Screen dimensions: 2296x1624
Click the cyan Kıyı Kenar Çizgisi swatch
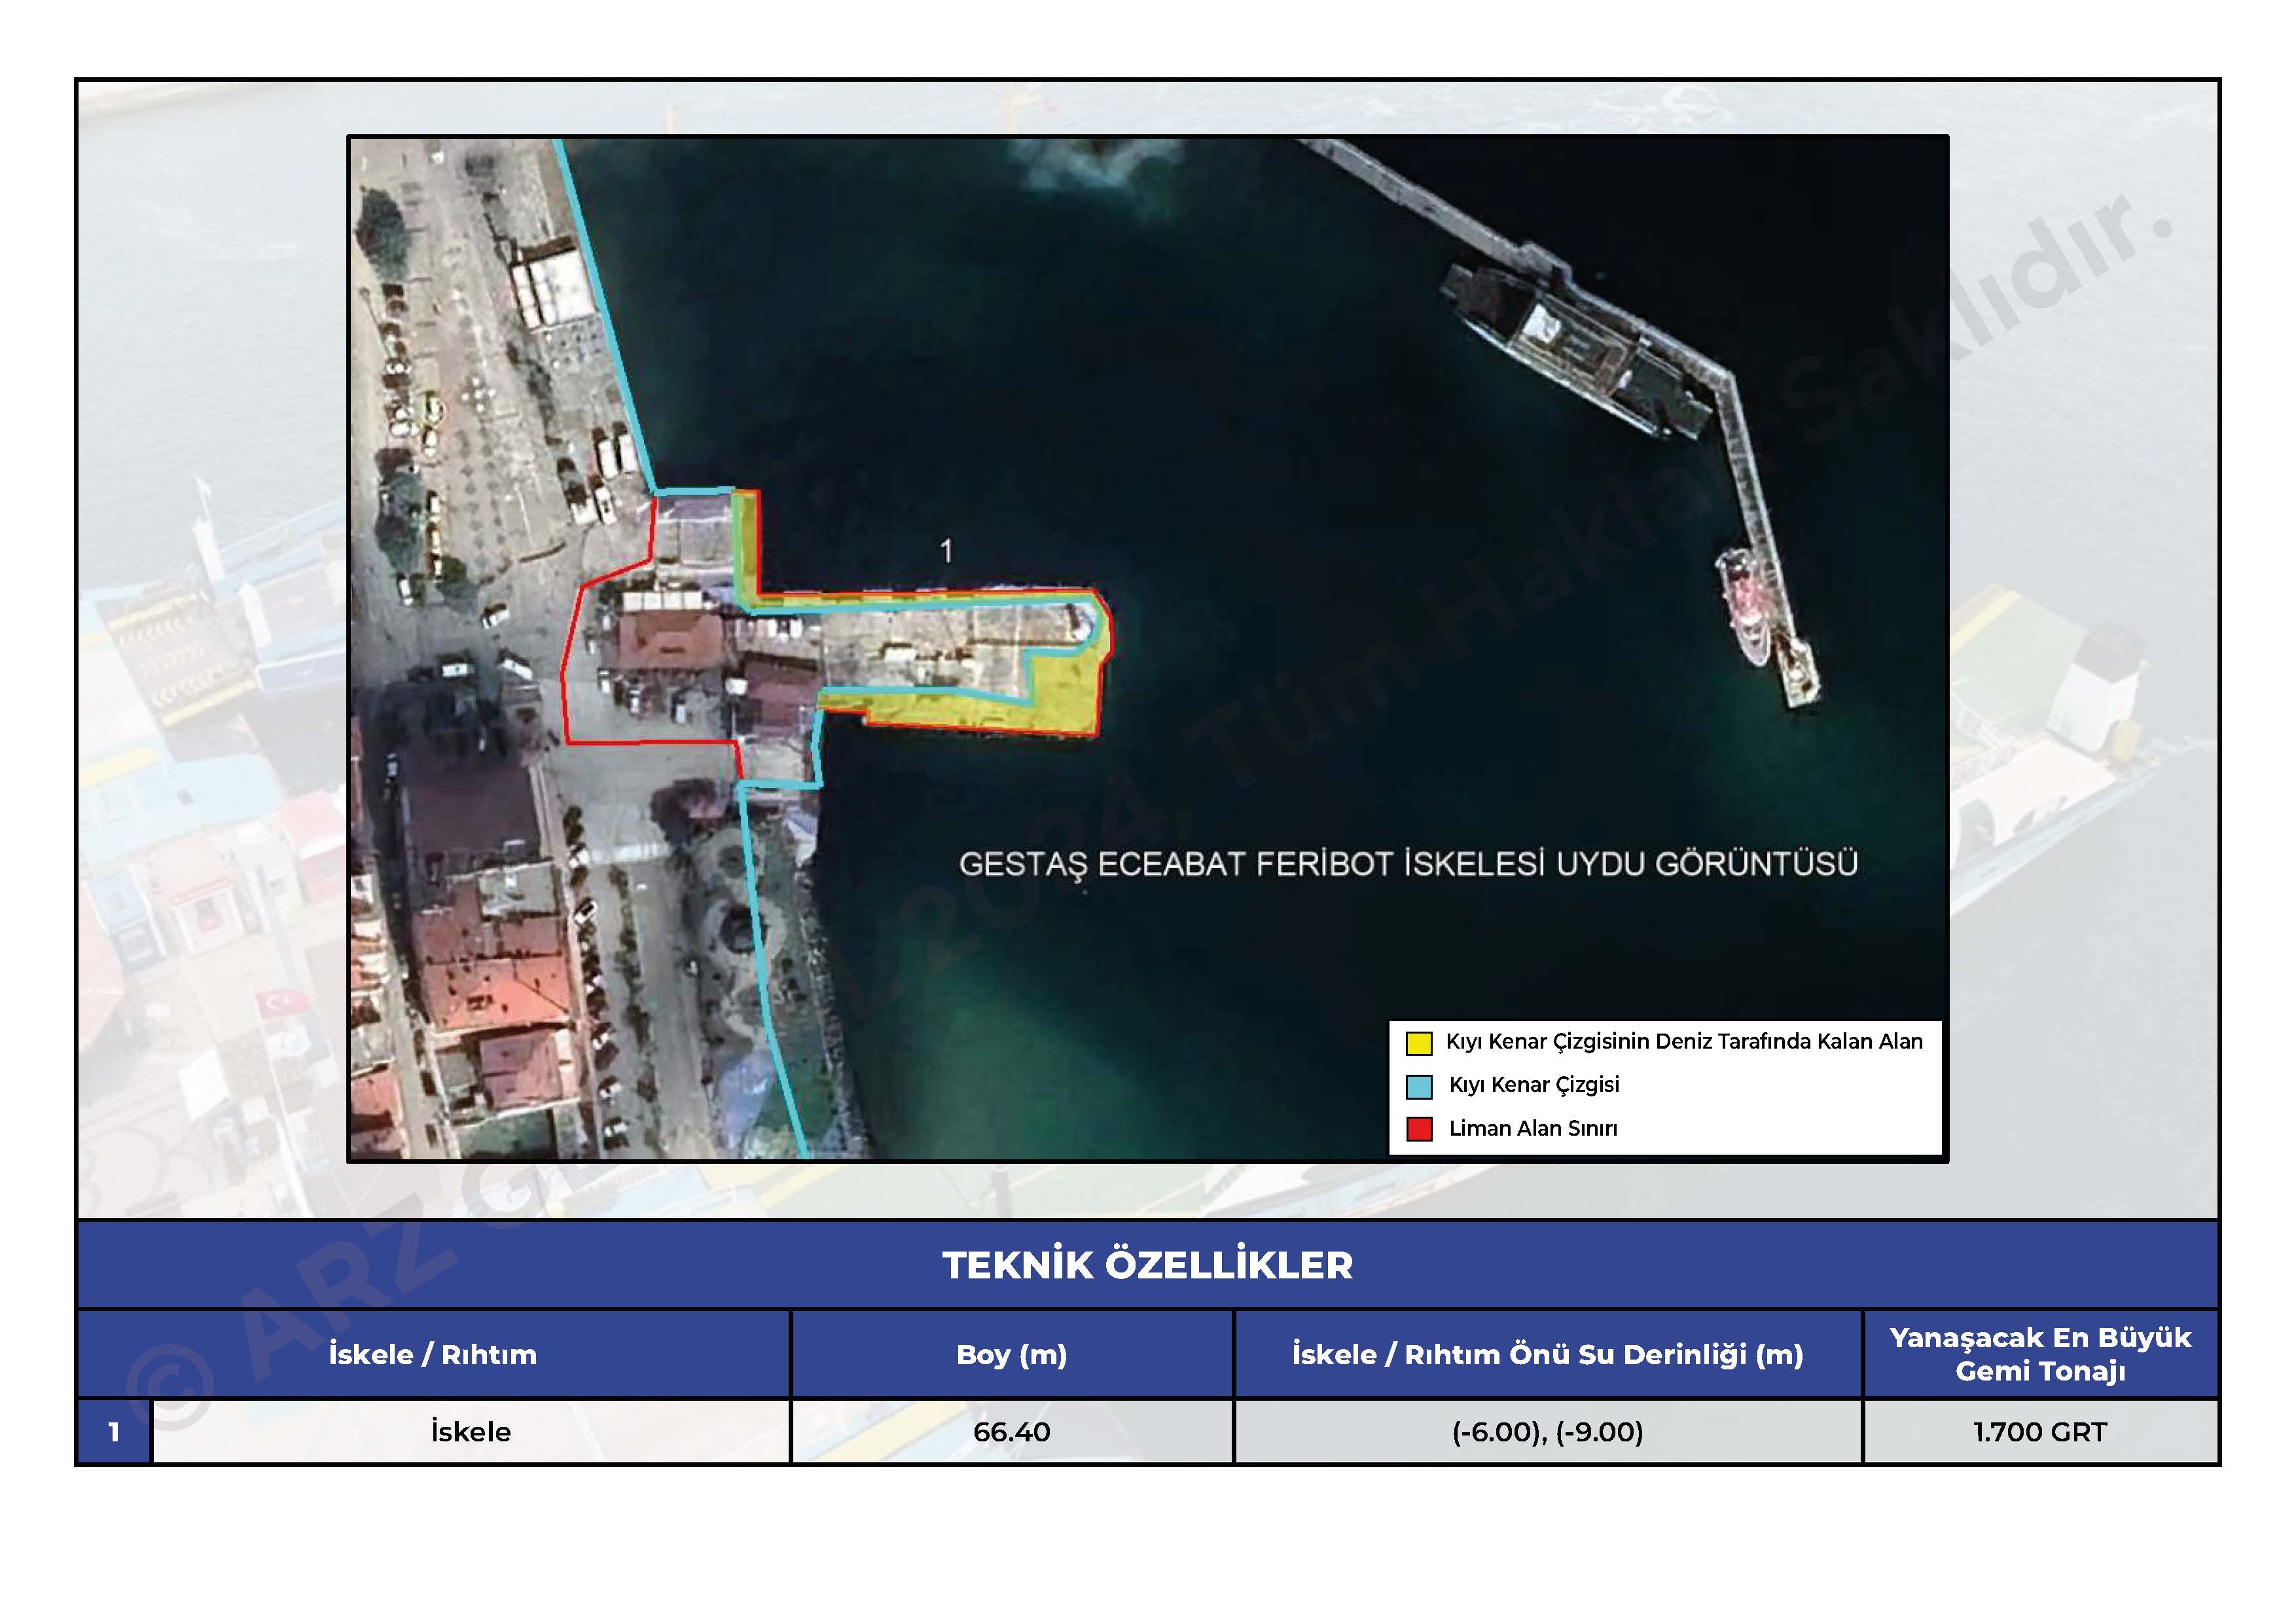click(1419, 1086)
